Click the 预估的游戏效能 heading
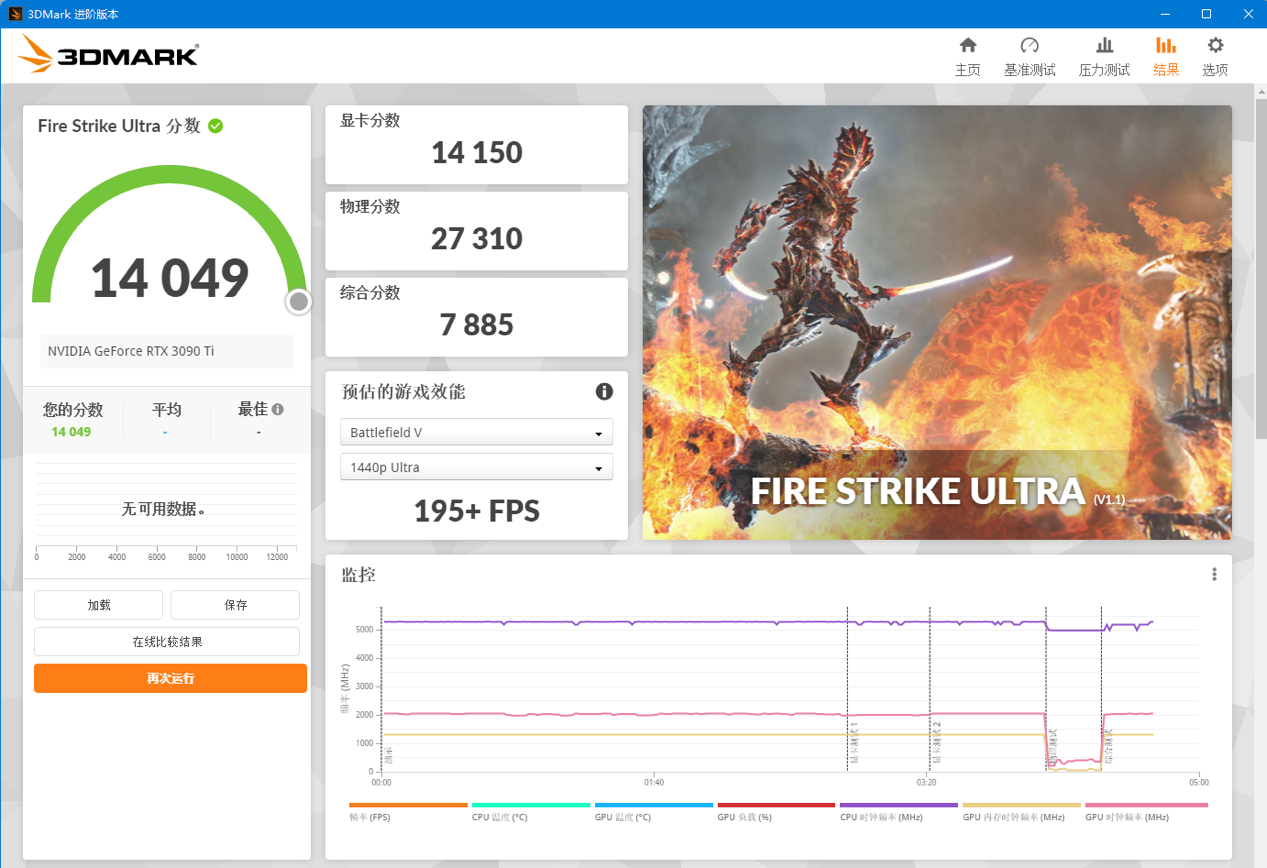This screenshot has height=868, width=1267. pyautogui.click(x=403, y=392)
